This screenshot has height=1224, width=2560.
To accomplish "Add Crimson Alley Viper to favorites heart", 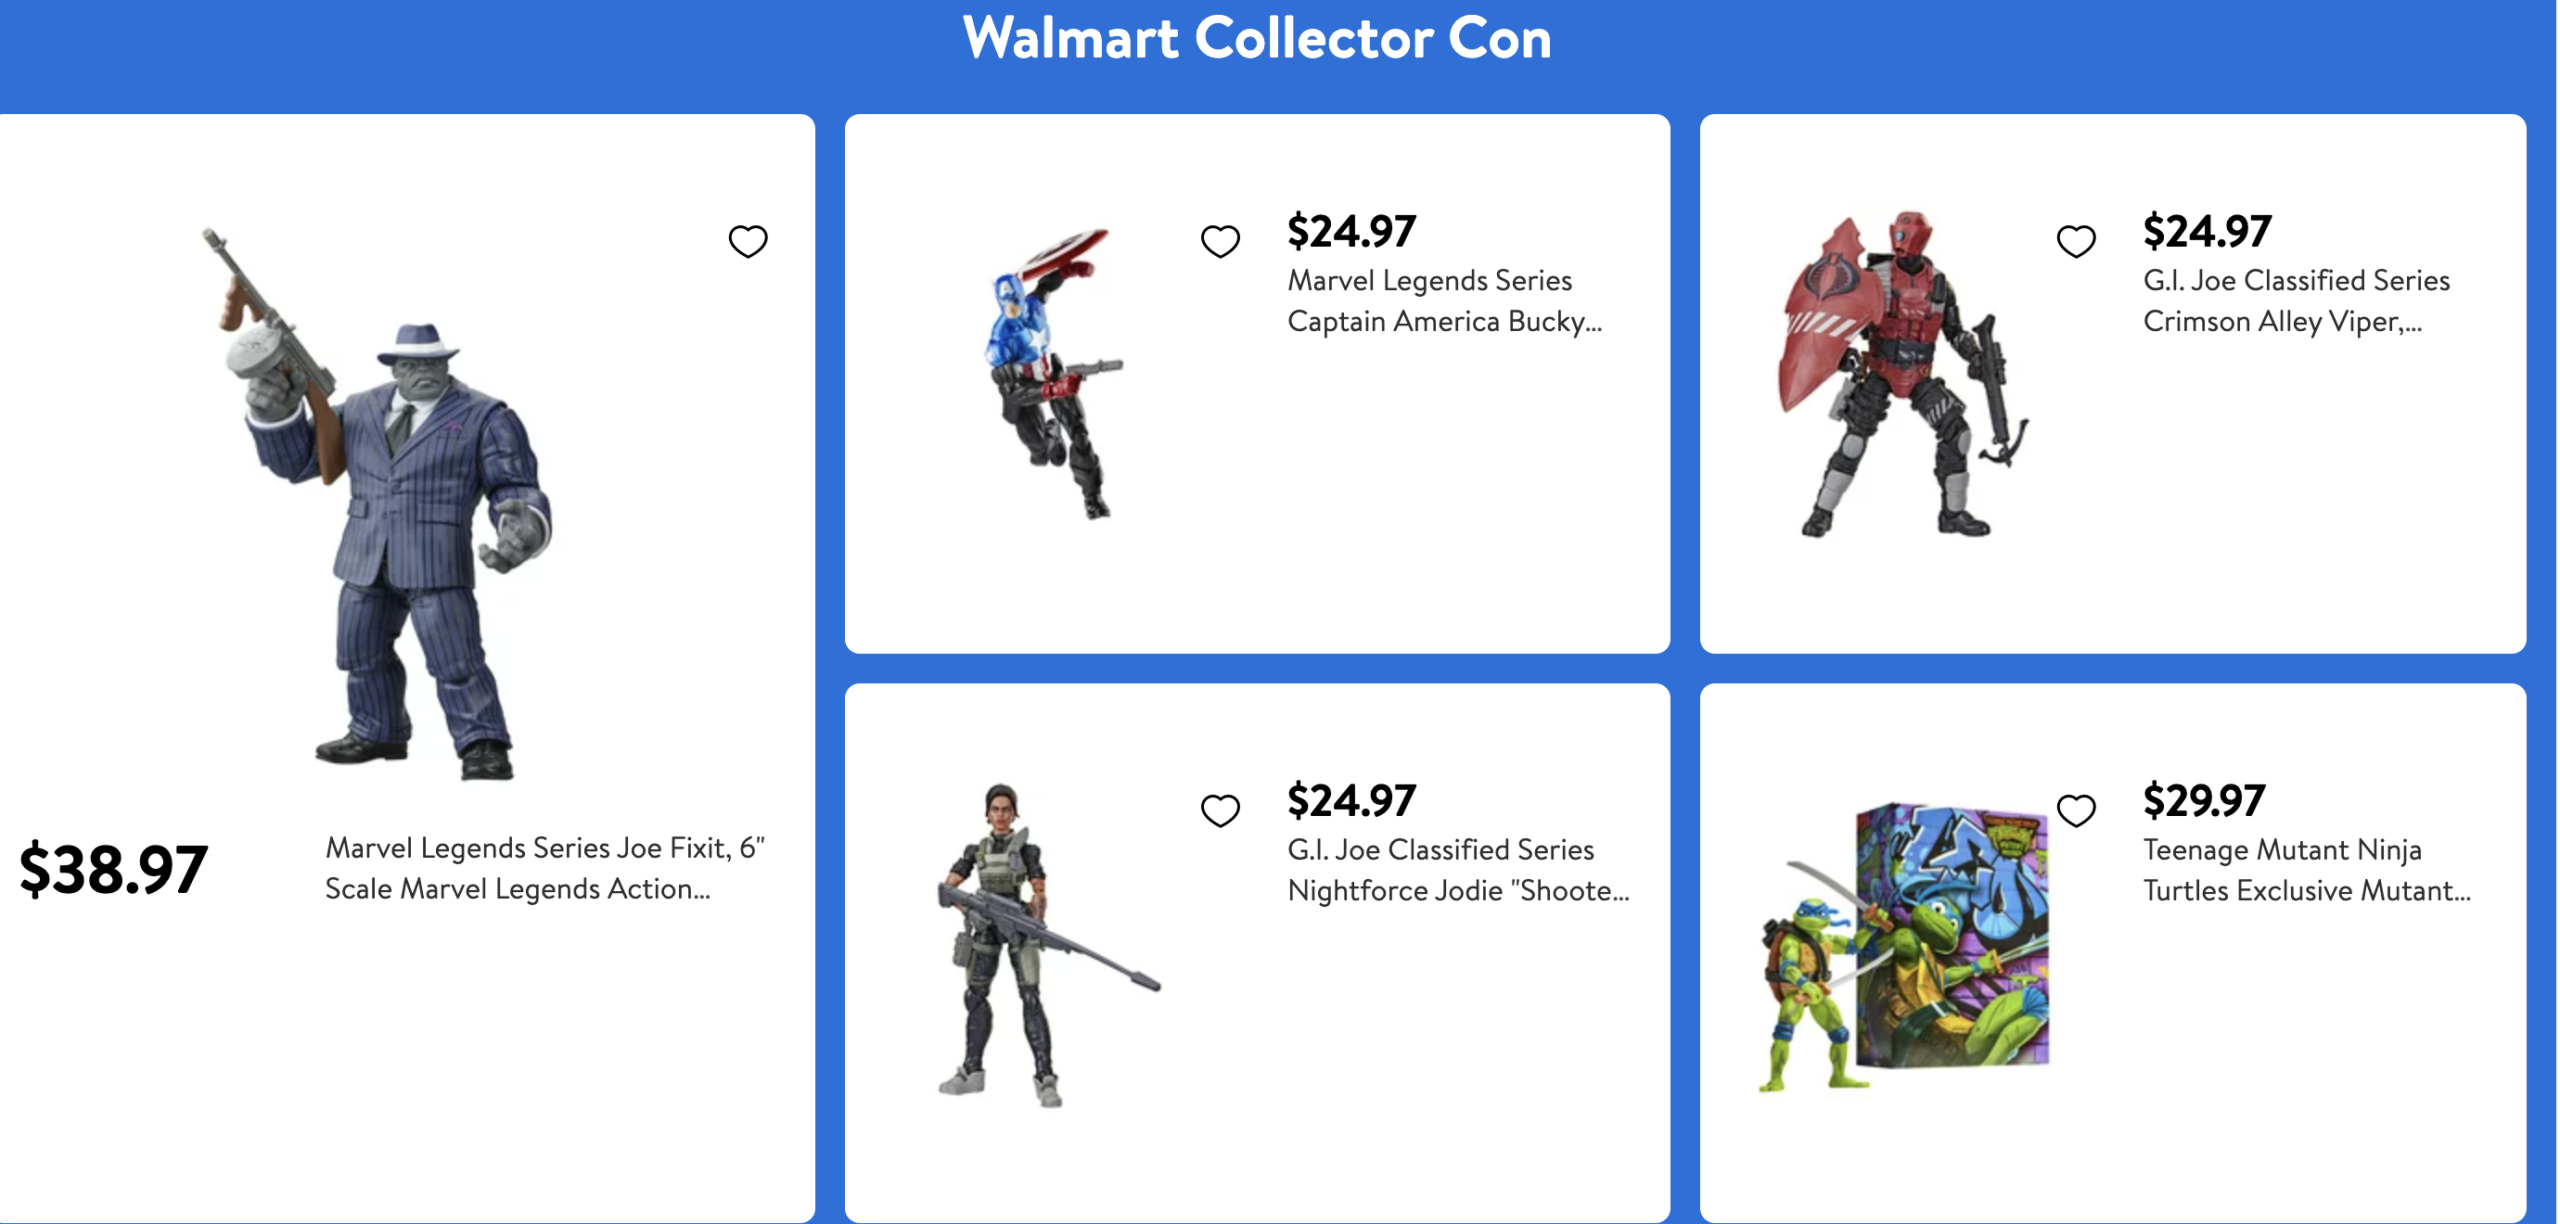I will (x=2075, y=241).
